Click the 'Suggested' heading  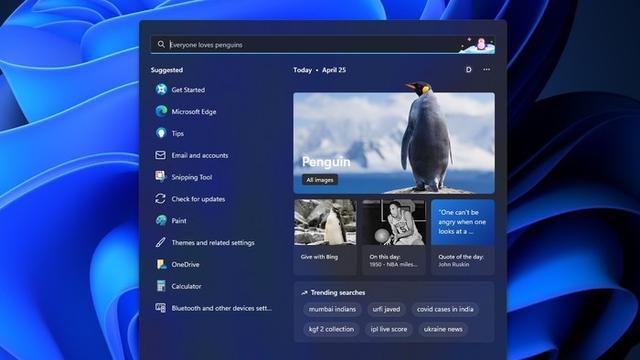click(167, 70)
